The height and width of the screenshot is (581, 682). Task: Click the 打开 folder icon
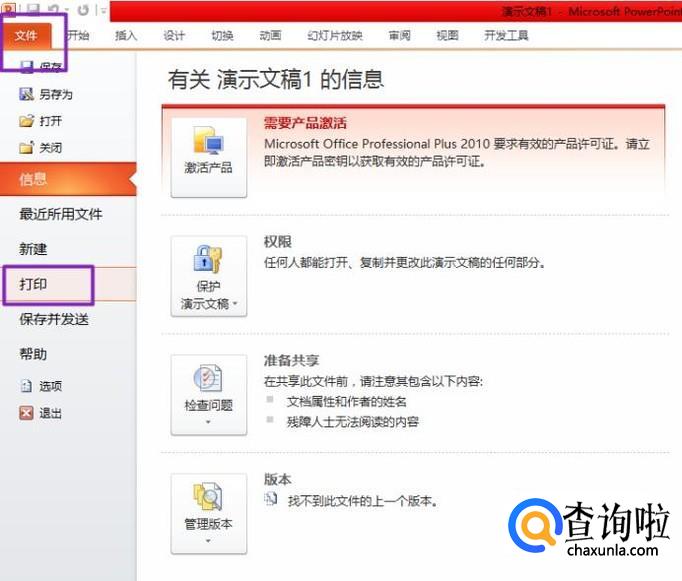click(x=26, y=120)
